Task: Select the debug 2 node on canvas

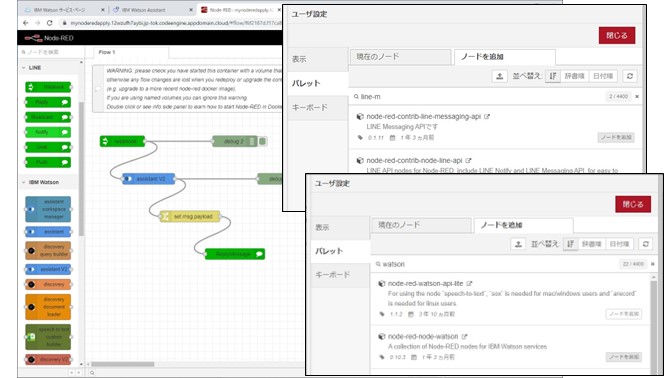Action: (x=235, y=141)
